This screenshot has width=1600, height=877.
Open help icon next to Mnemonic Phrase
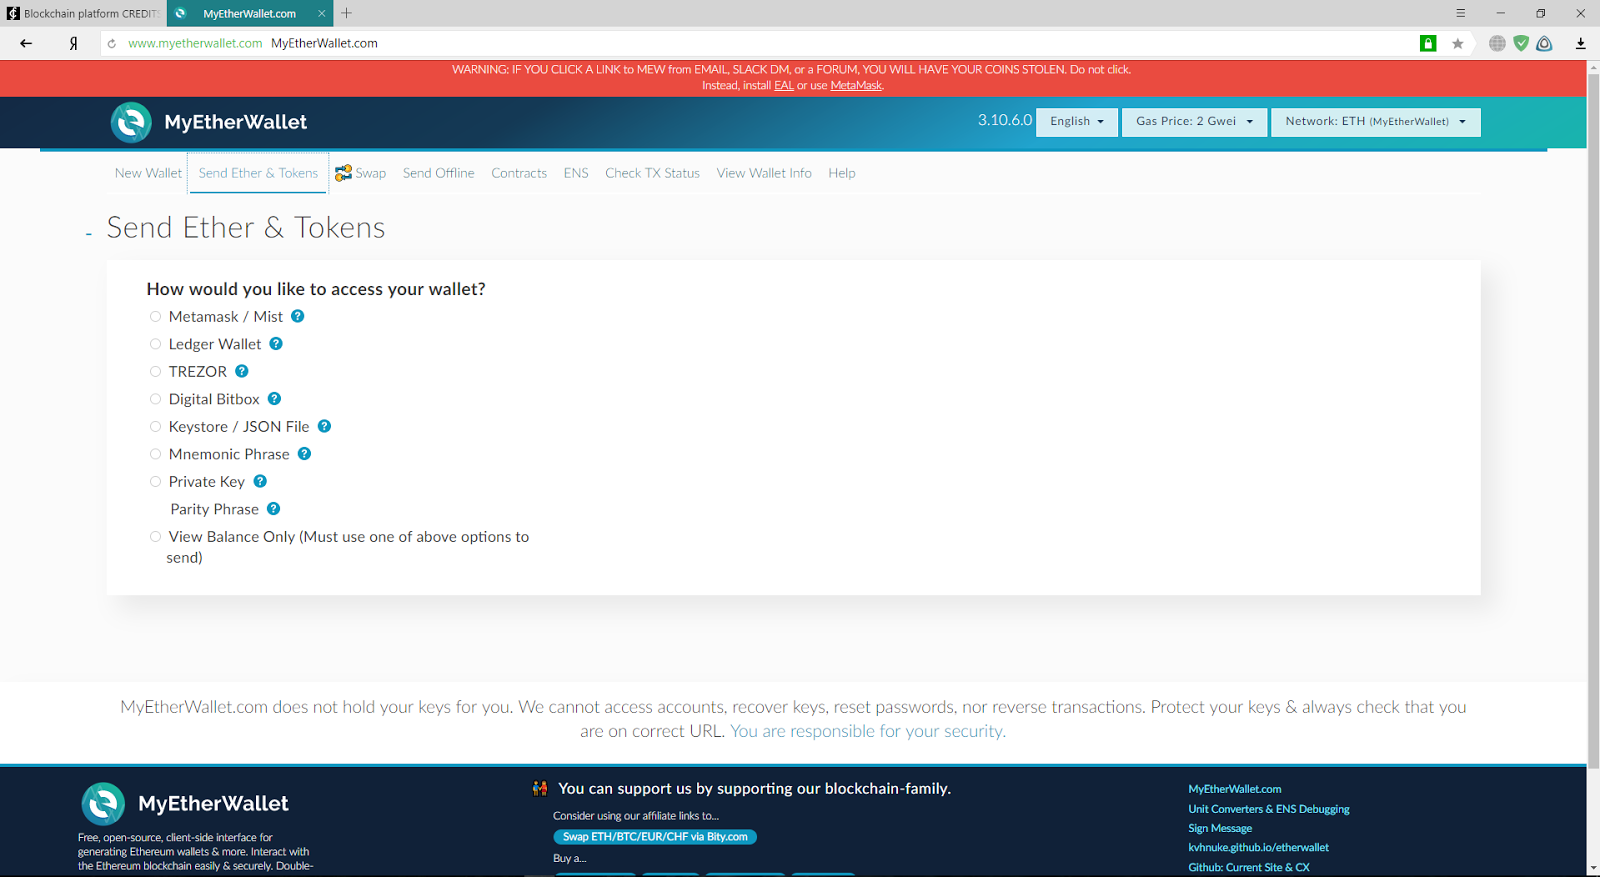coord(305,454)
